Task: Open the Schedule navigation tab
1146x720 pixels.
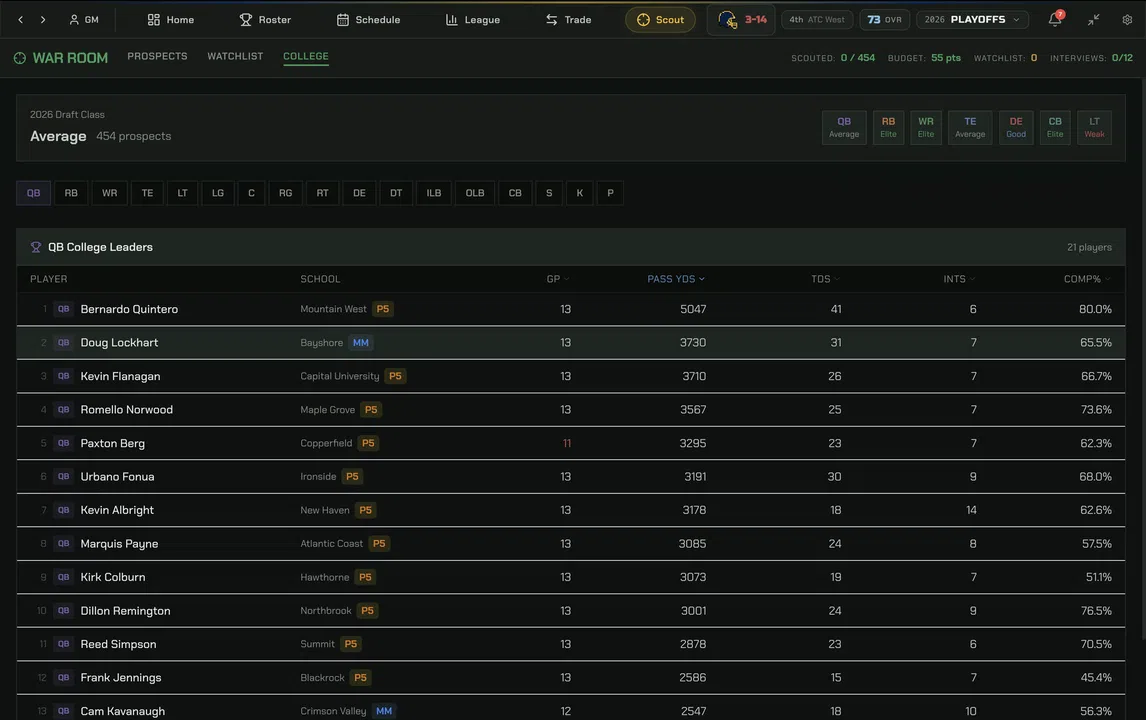Action: click(x=368, y=20)
